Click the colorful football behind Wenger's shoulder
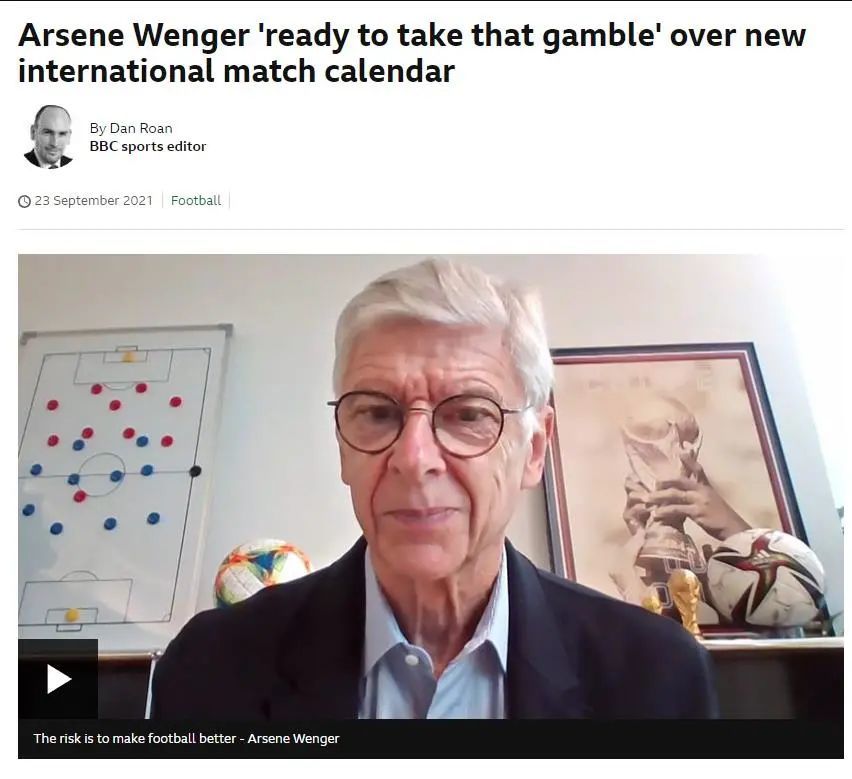 click(262, 571)
